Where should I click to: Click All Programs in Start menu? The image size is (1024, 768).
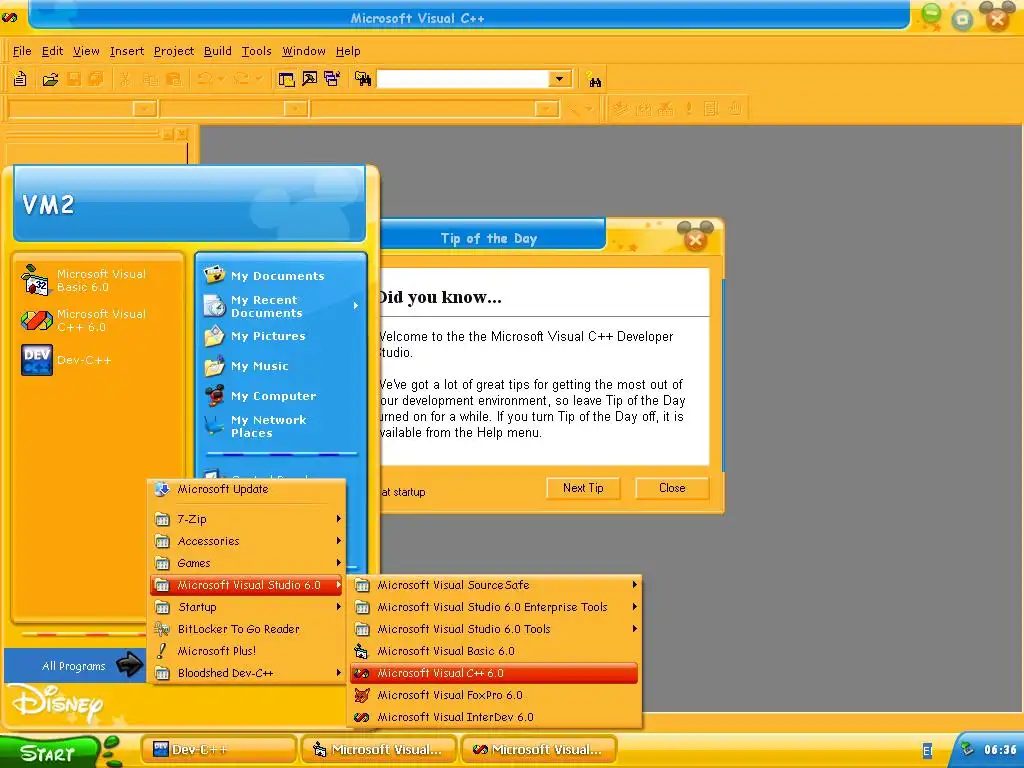coord(74,665)
